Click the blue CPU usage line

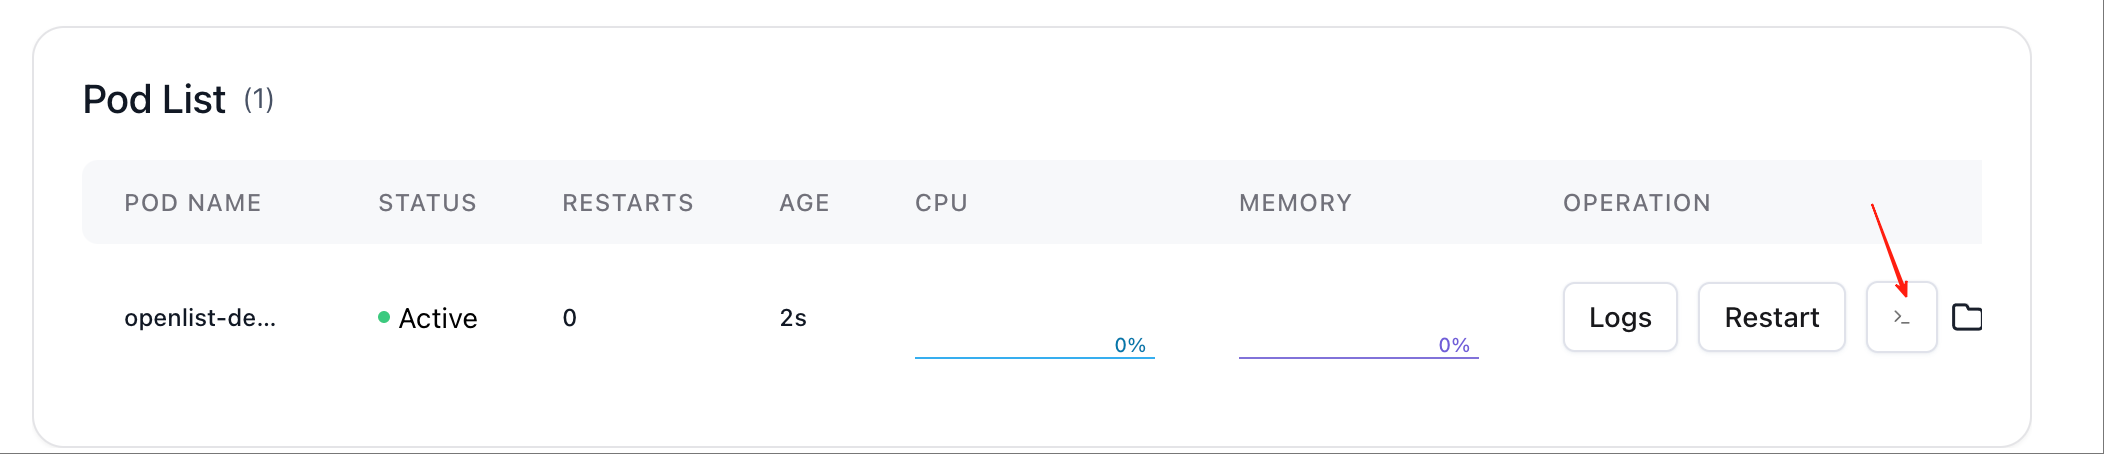click(1010, 357)
